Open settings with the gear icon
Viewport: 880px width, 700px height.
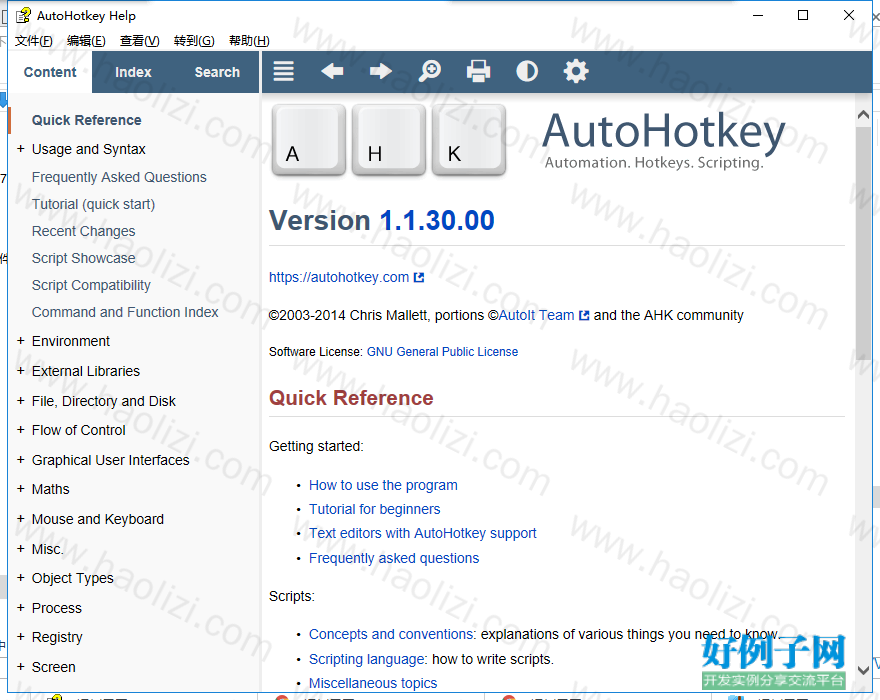click(x=576, y=71)
